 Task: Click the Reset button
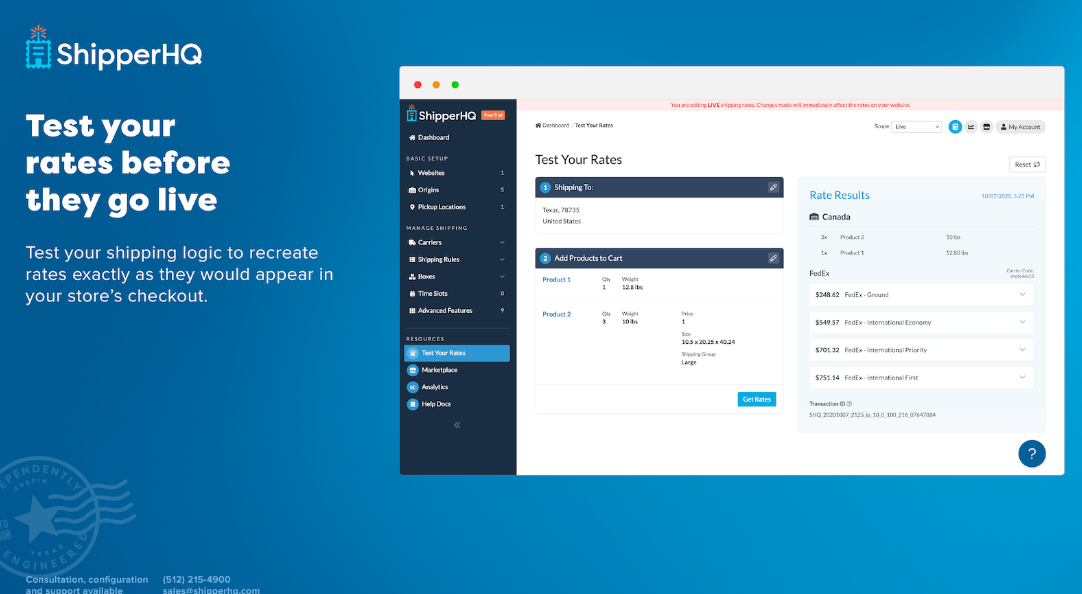[x=1027, y=164]
